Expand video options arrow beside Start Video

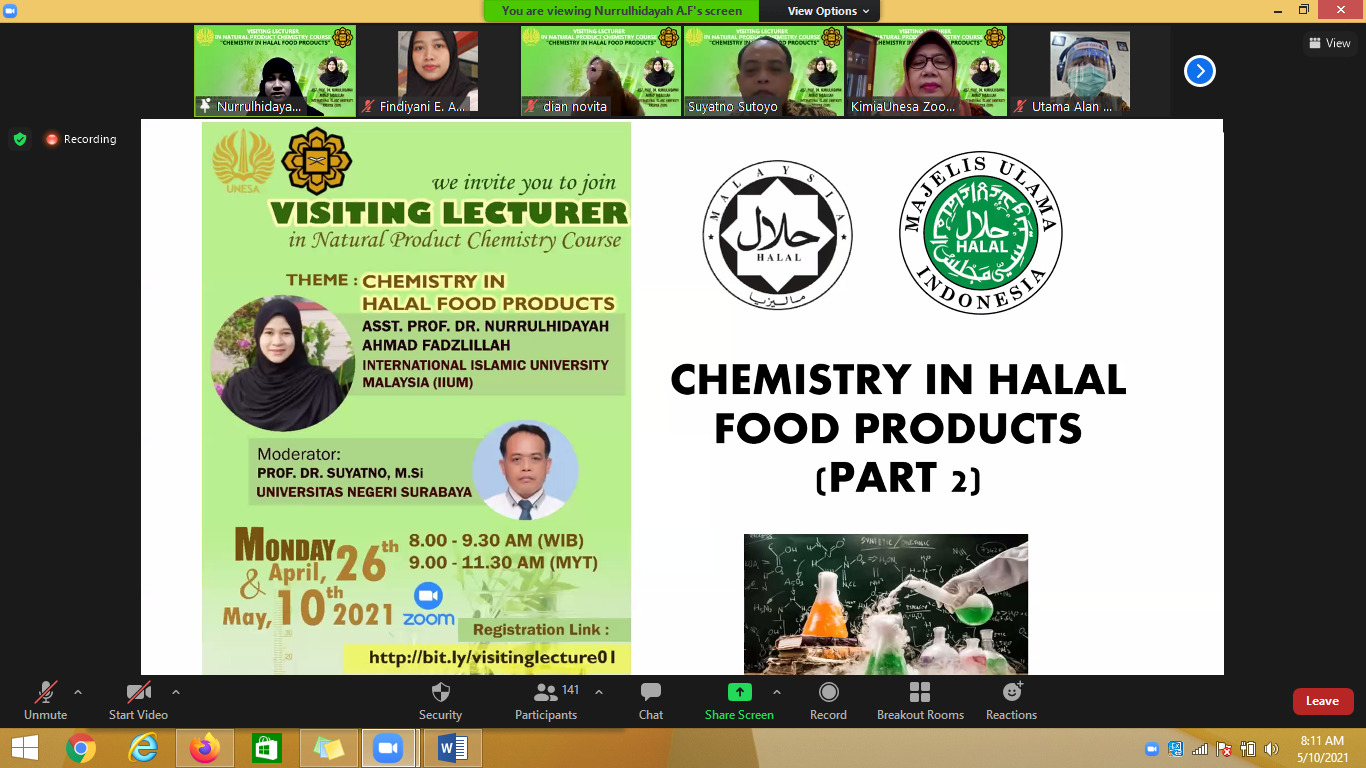point(176,692)
